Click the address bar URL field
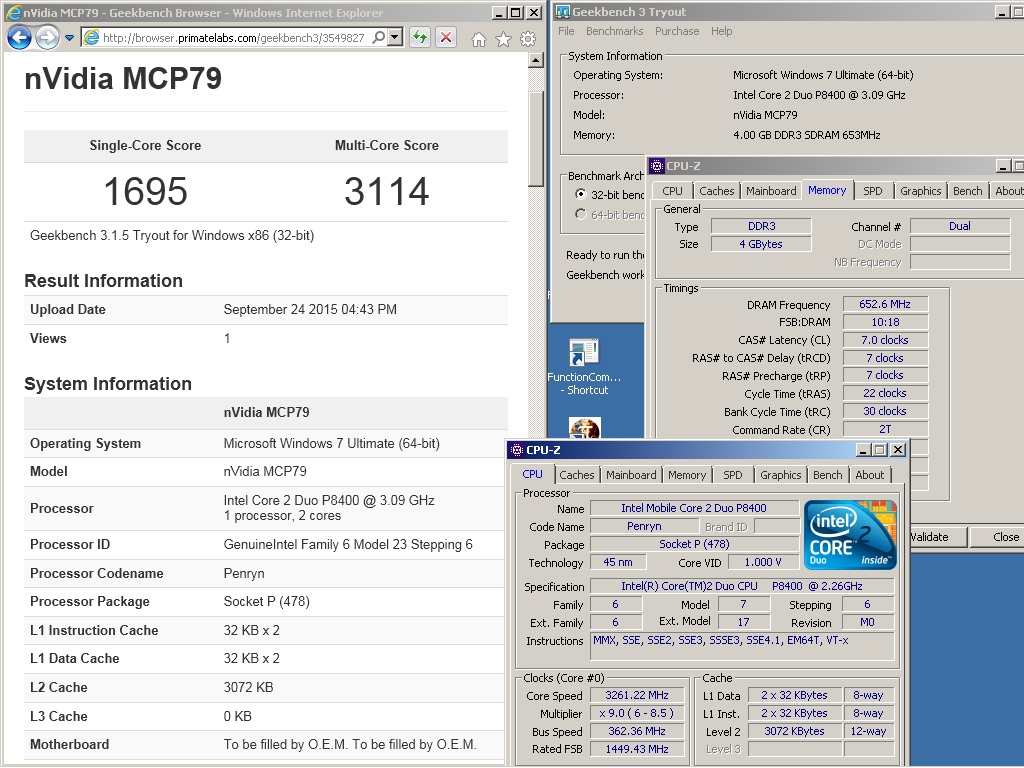Screen dimensions: 1024x768 [x=233, y=38]
